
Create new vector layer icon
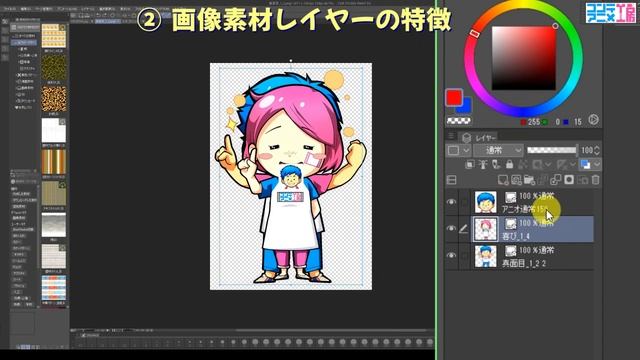(x=516, y=180)
